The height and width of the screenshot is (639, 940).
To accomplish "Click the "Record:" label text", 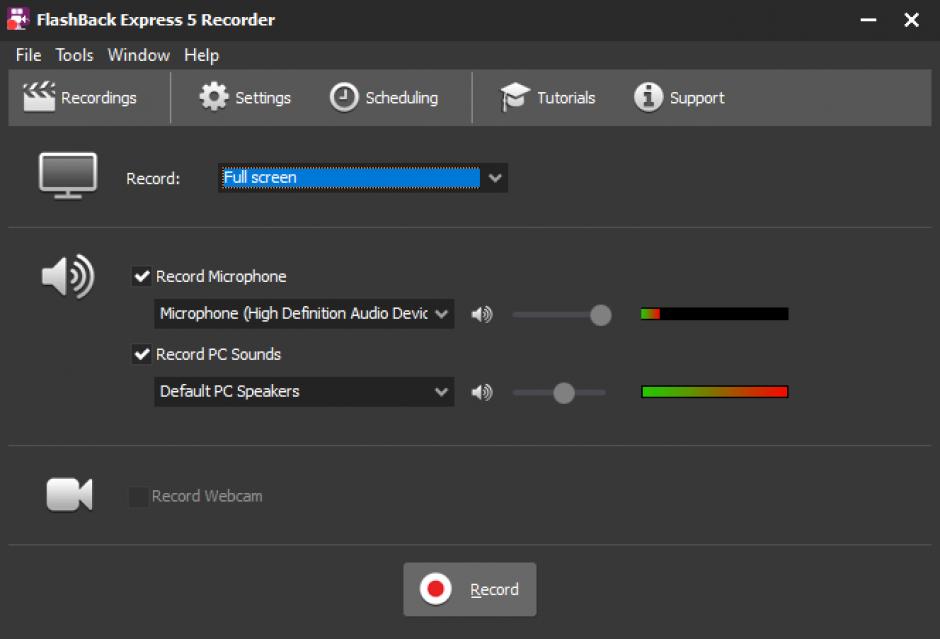I will [153, 179].
